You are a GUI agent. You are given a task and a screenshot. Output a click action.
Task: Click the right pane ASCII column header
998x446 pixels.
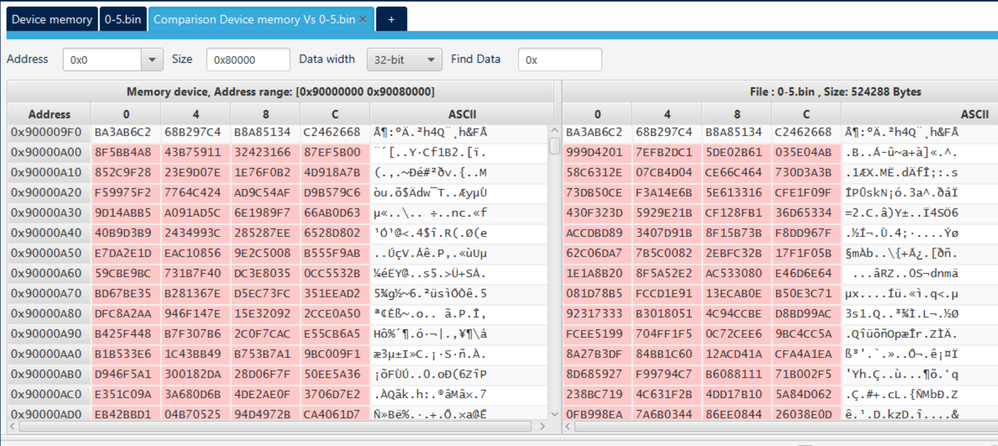(x=920, y=115)
